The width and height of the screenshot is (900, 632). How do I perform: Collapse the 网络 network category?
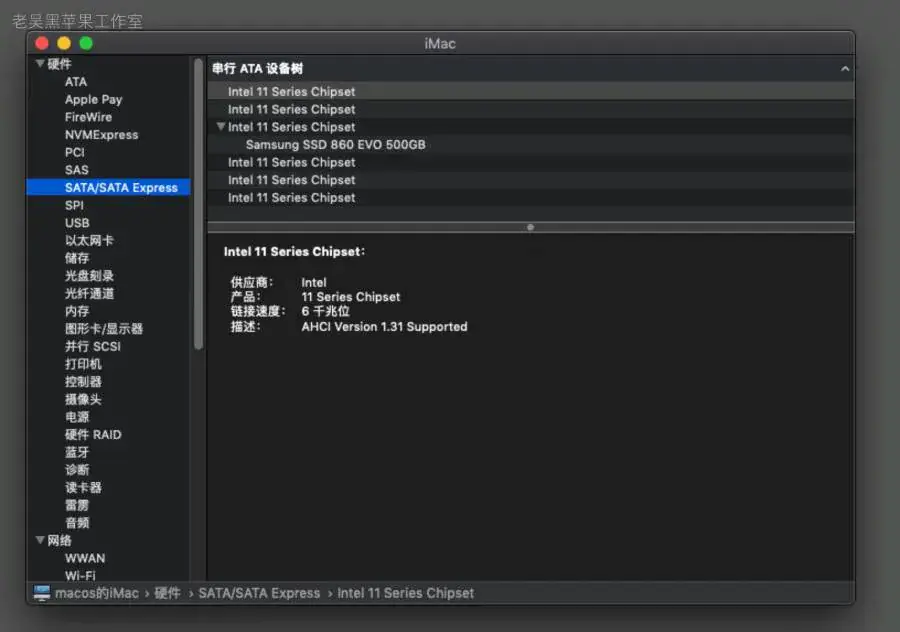tap(40, 540)
